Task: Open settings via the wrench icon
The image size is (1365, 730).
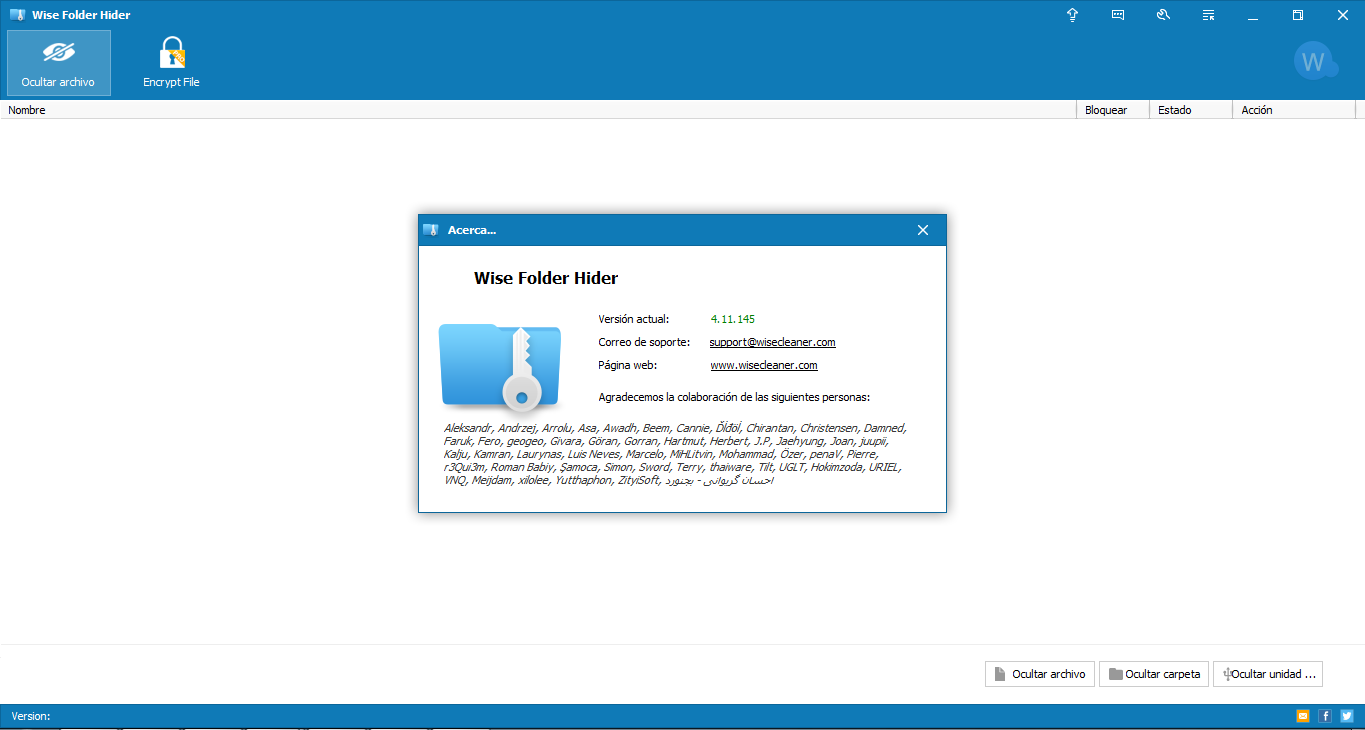Action: (x=1163, y=15)
